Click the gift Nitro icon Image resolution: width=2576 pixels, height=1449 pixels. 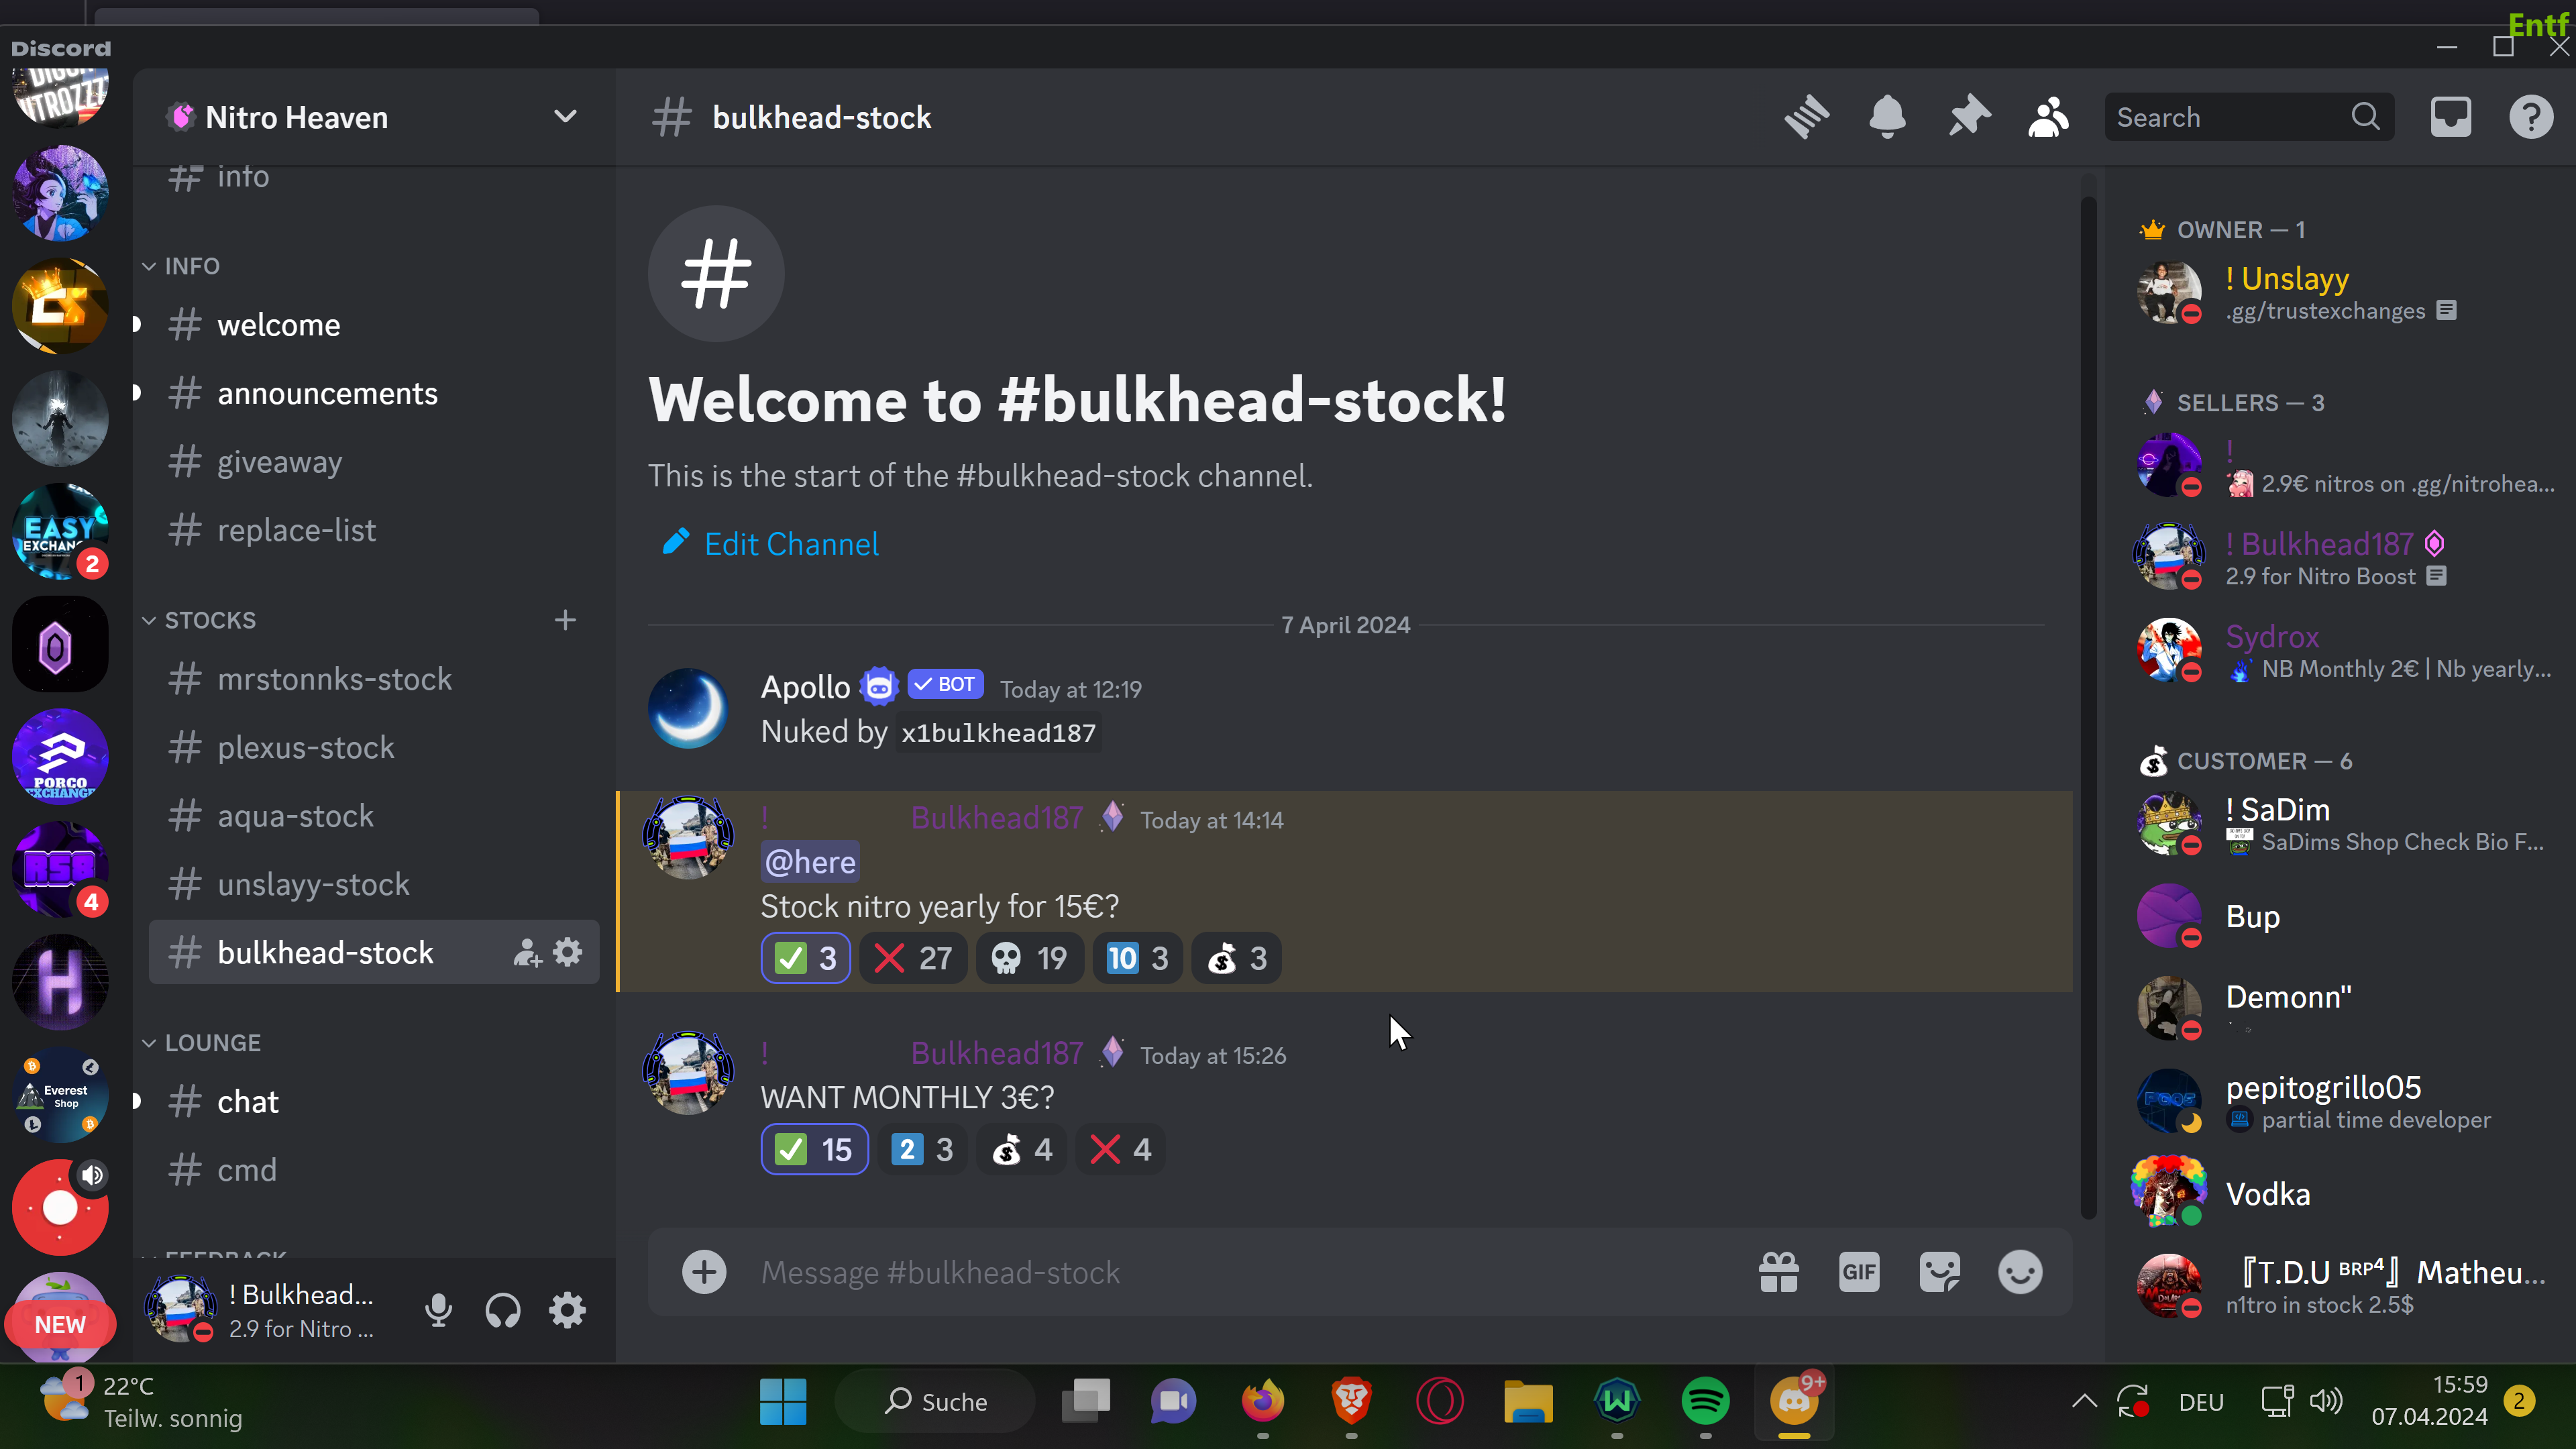pyautogui.click(x=1779, y=1272)
